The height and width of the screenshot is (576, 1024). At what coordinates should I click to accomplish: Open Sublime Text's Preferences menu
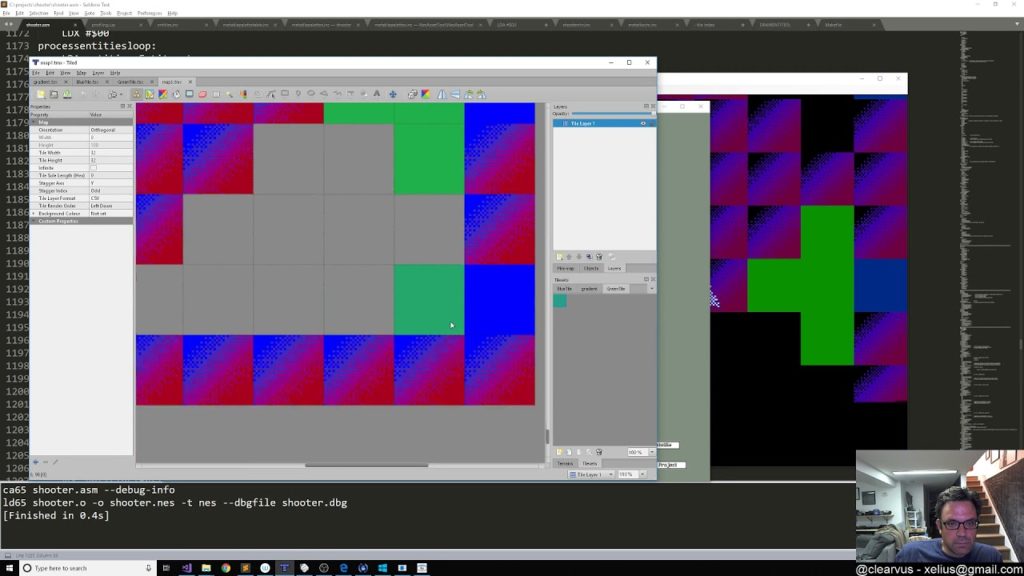pos(150,13)
